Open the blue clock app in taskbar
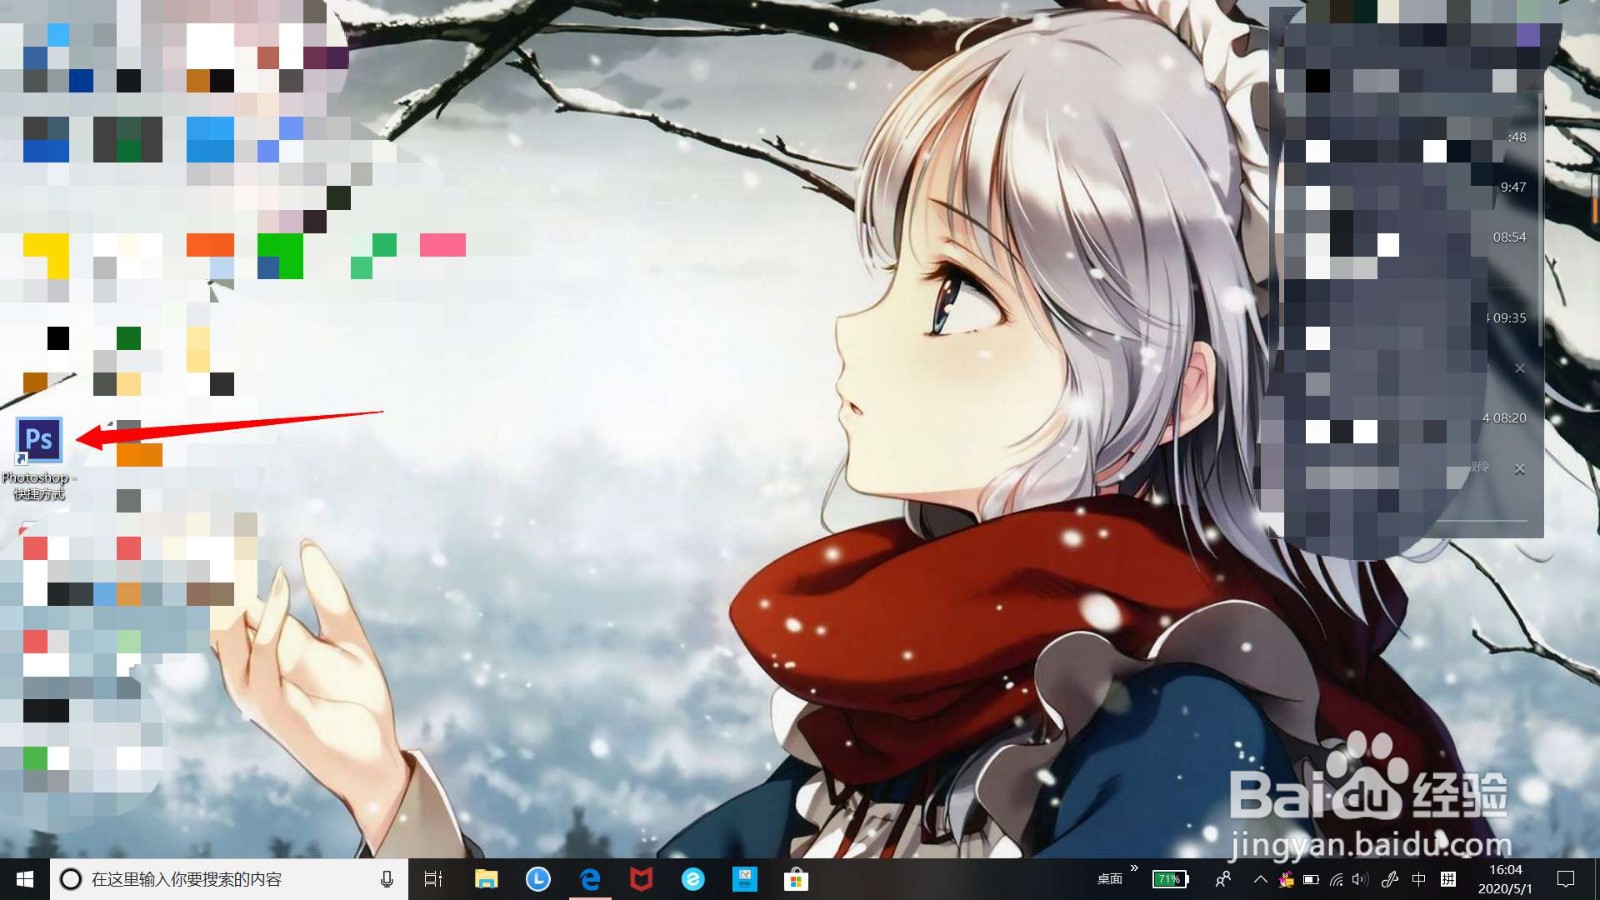 coord(538,879)
